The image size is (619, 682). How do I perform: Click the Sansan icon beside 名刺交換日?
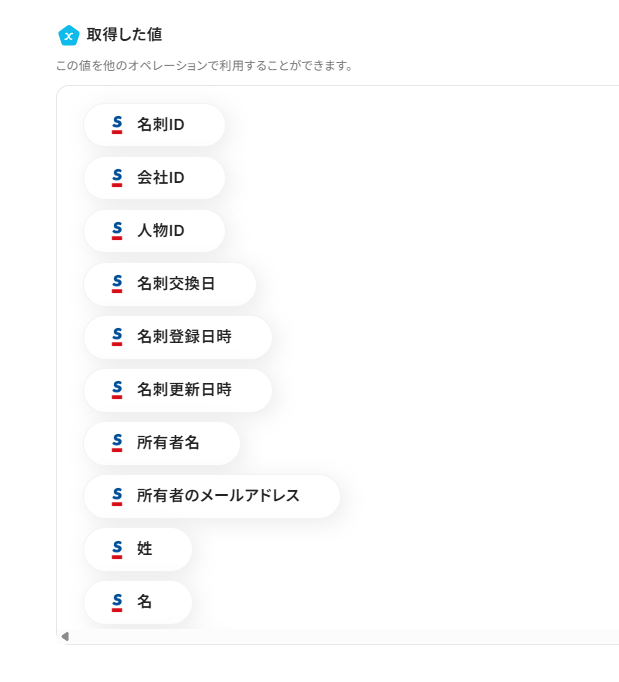pos(116,284)
